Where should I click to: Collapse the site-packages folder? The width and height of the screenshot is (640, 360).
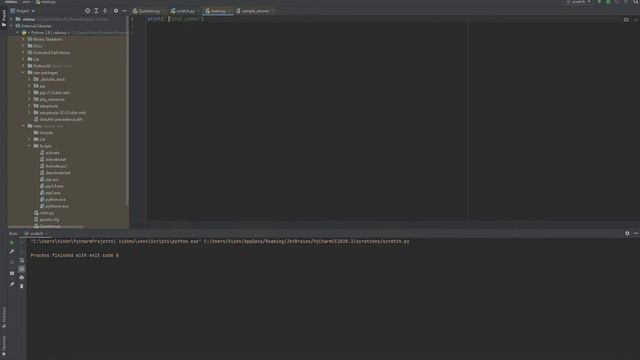[24, 73]
